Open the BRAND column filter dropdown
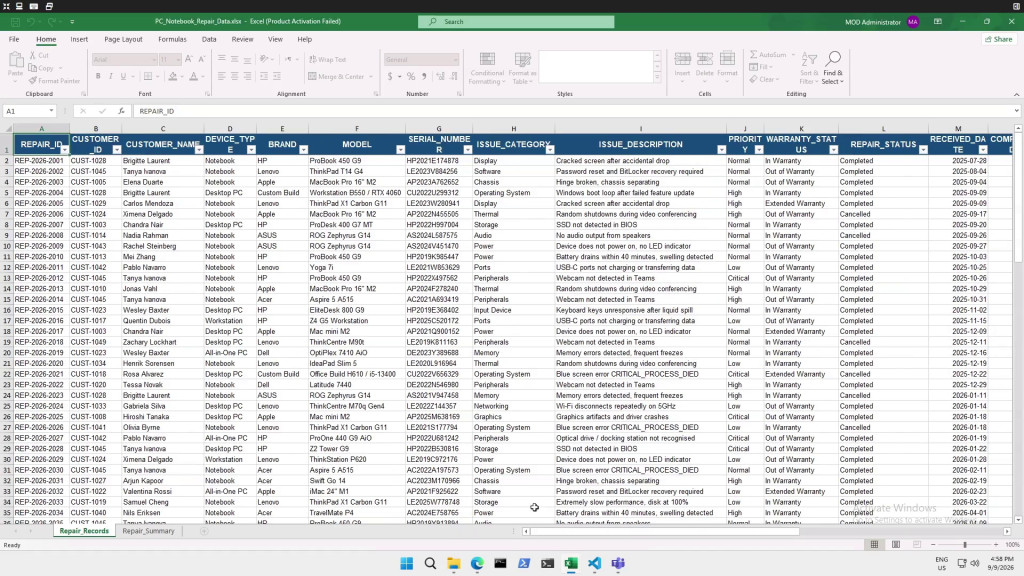Screen dimensions: 1024x576 coord(303,150)
